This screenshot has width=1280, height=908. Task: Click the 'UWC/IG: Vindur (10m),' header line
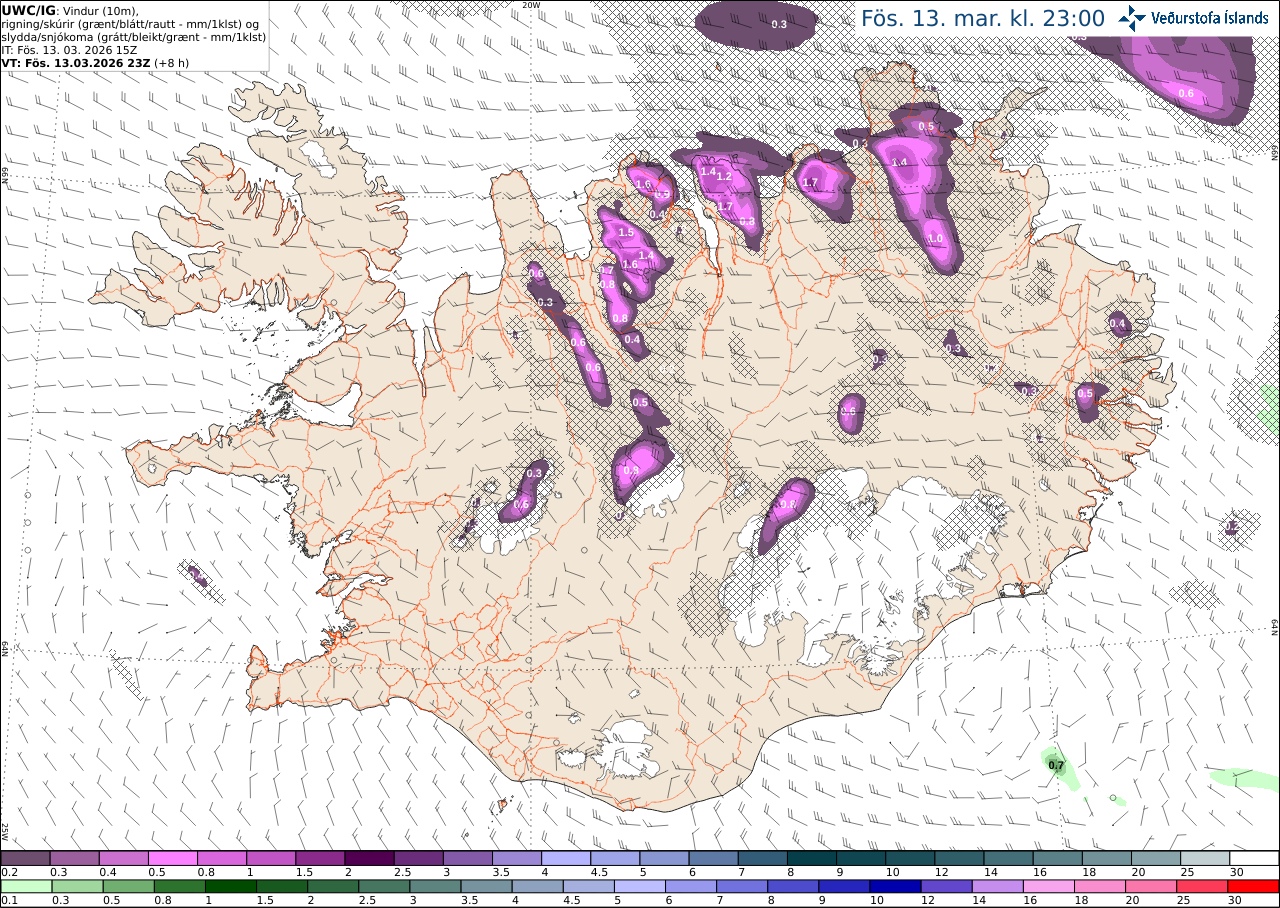[70, 10]
